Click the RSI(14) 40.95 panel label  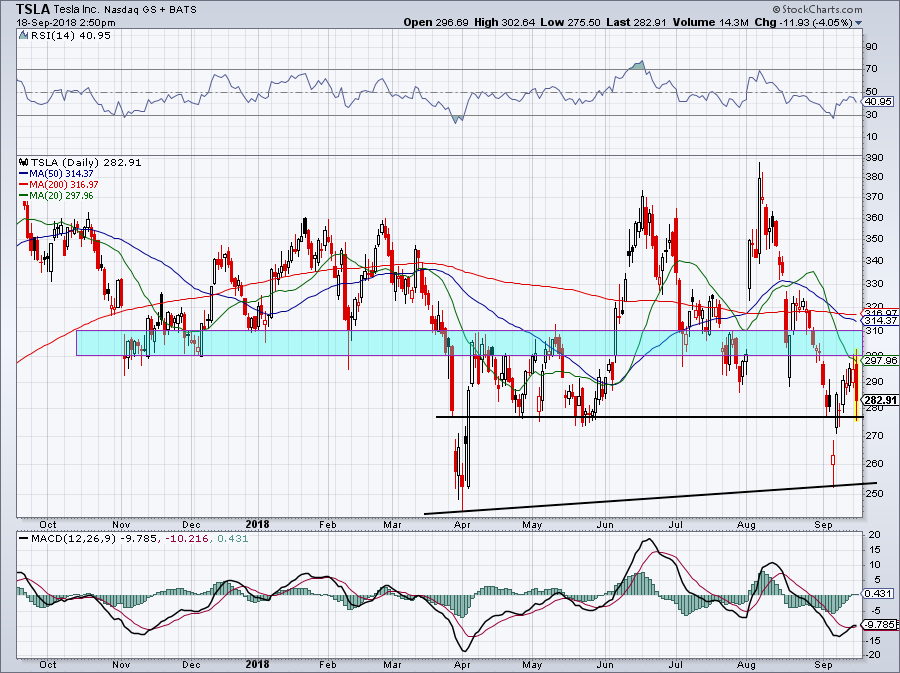coord(71,35)
